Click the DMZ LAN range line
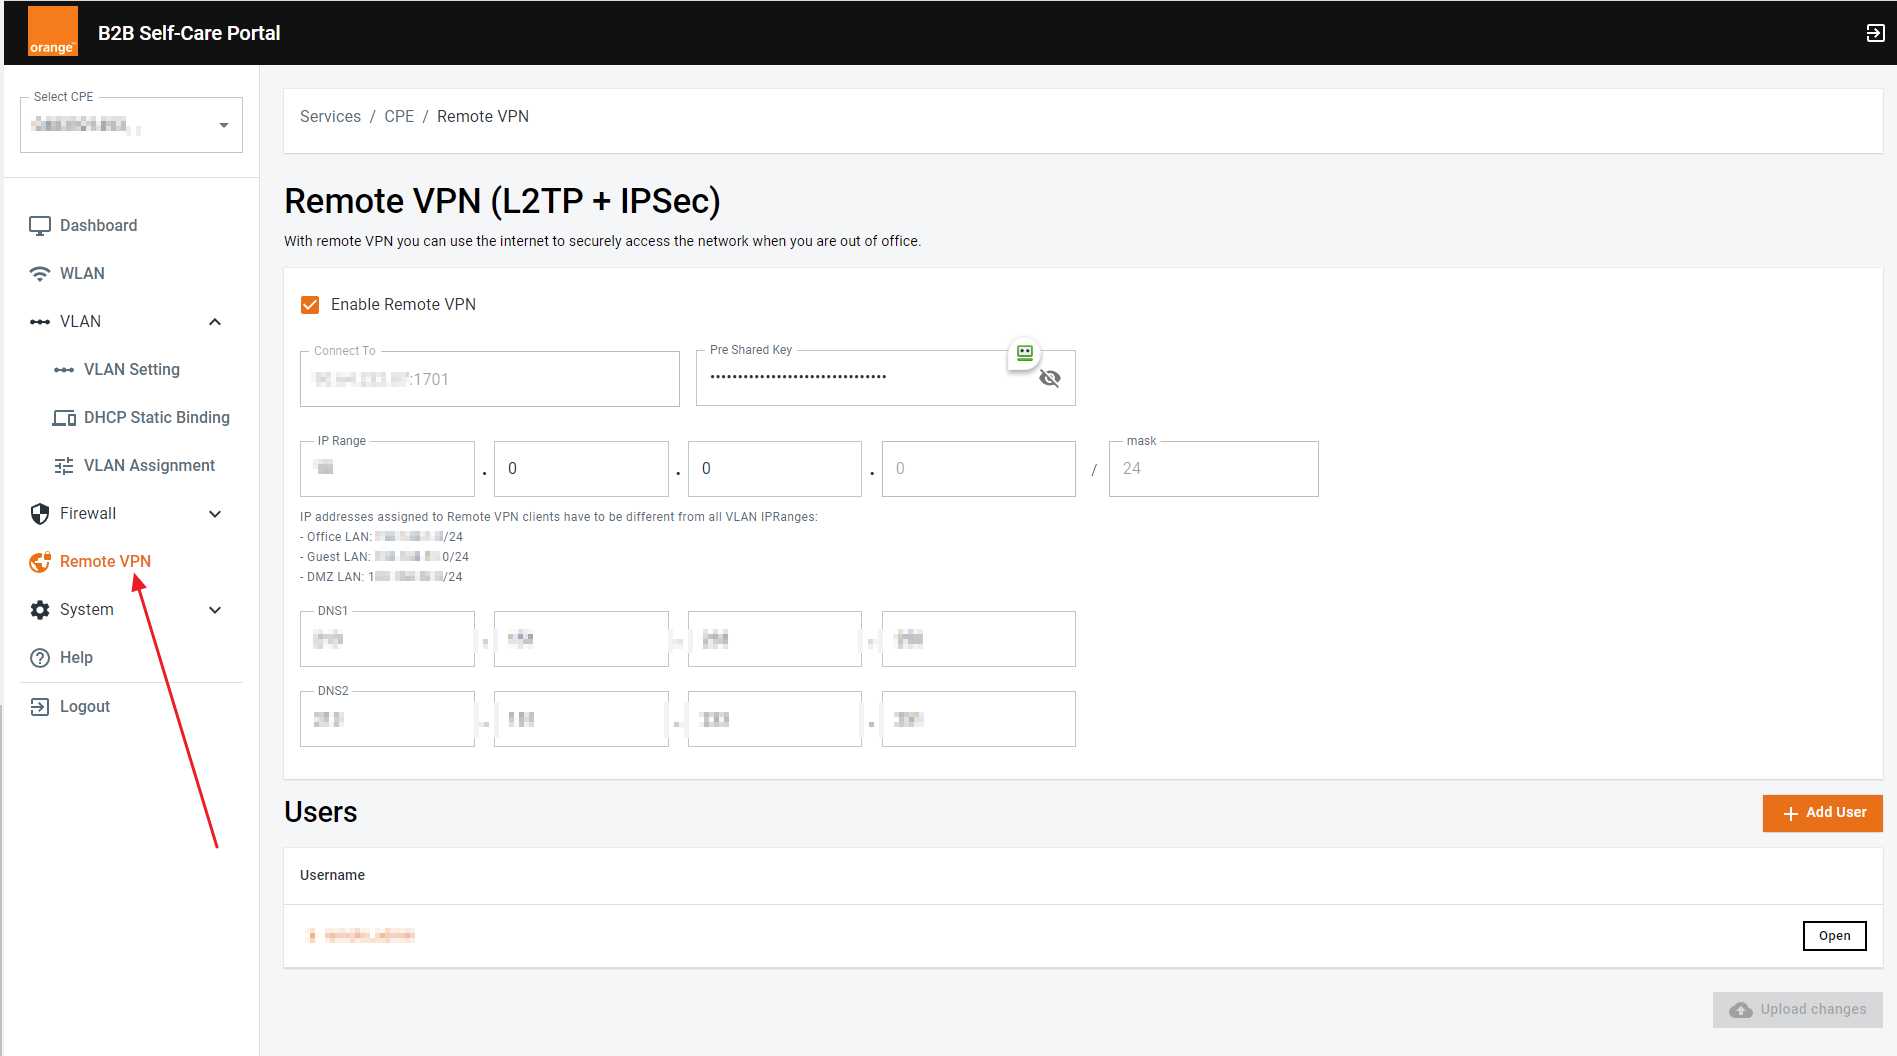The image size is (1897, 1056). pos(381,577)
